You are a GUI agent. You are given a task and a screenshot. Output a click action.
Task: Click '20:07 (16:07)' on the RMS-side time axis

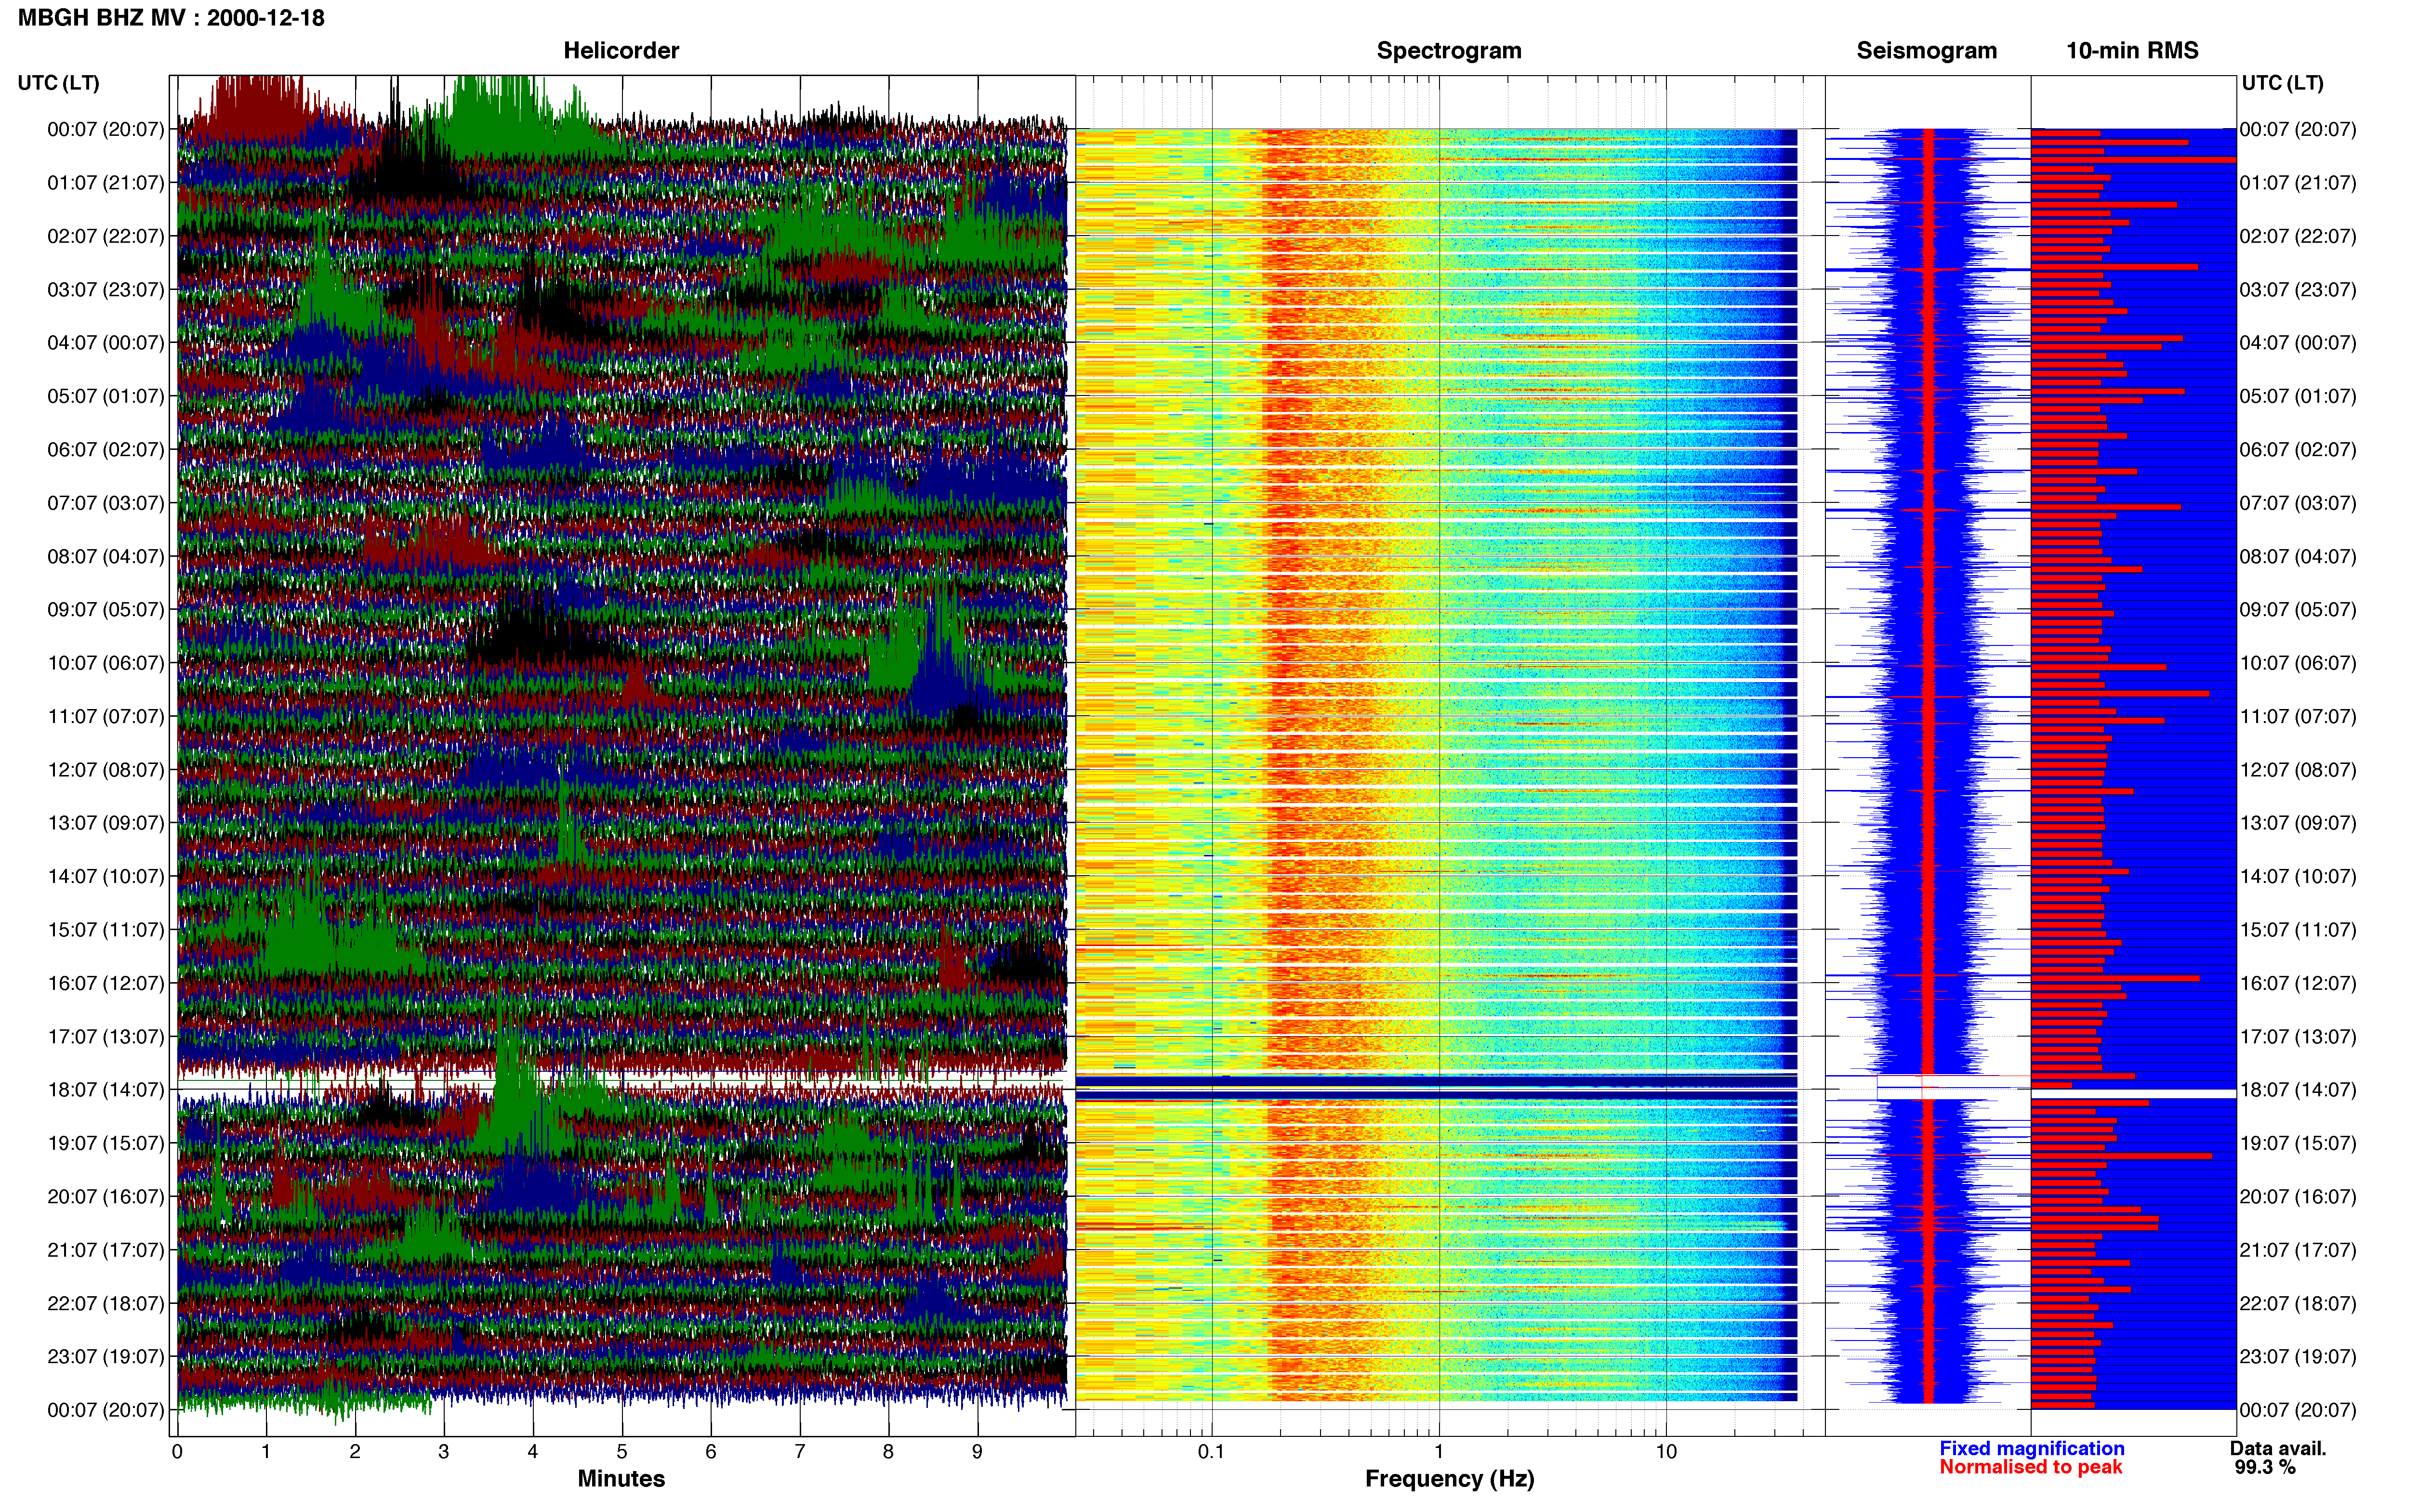(x=2298, y=1197)
